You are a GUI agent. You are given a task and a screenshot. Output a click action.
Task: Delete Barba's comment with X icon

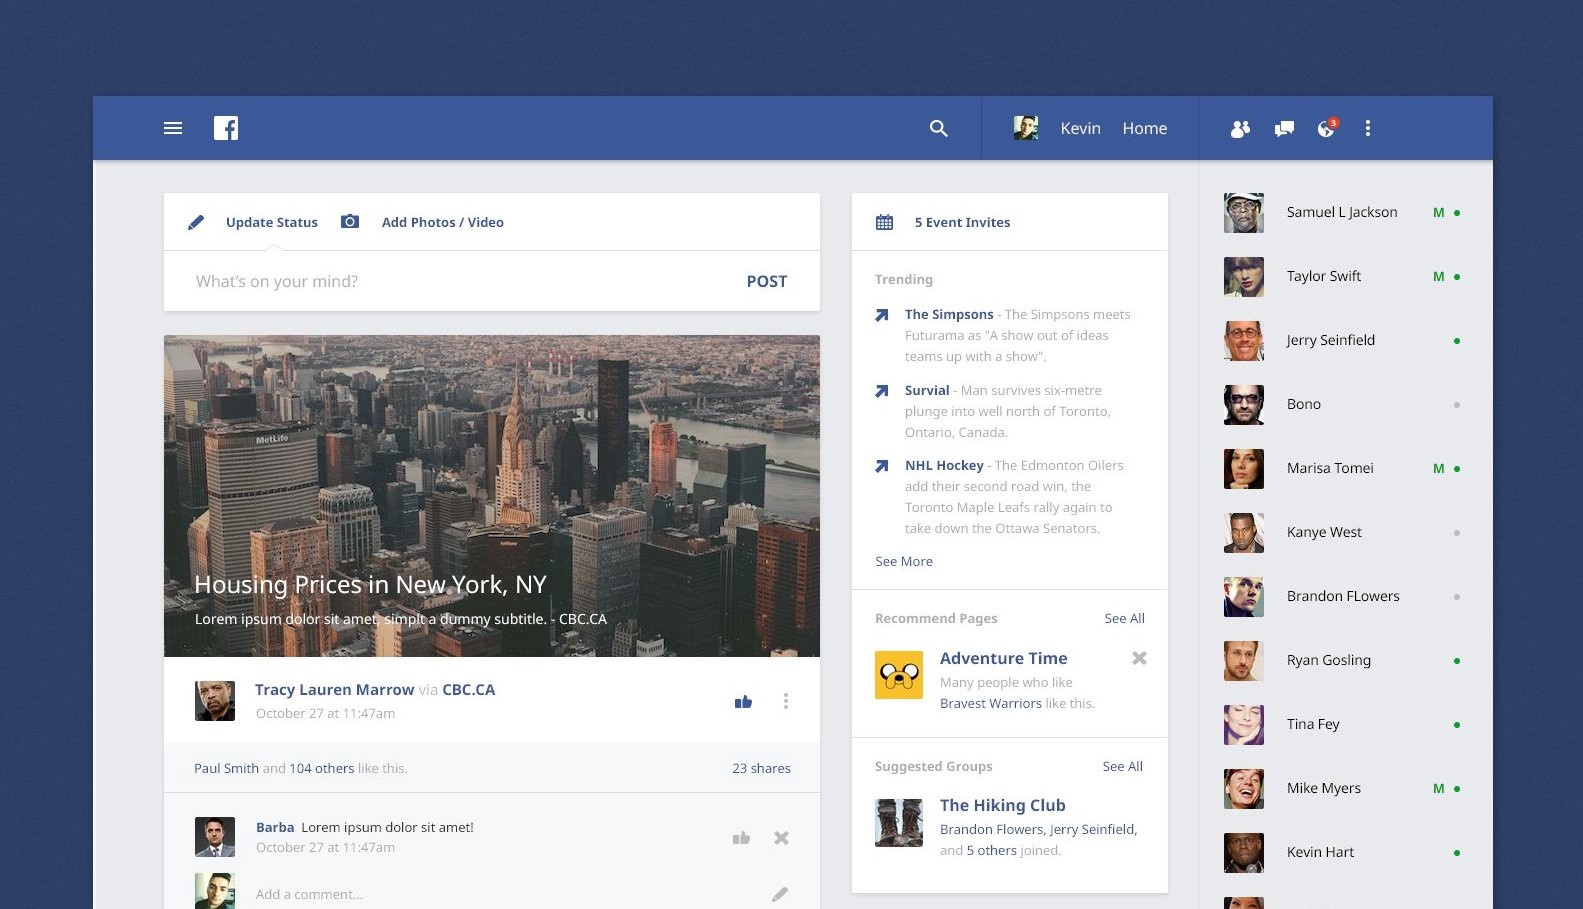[781, 838]
